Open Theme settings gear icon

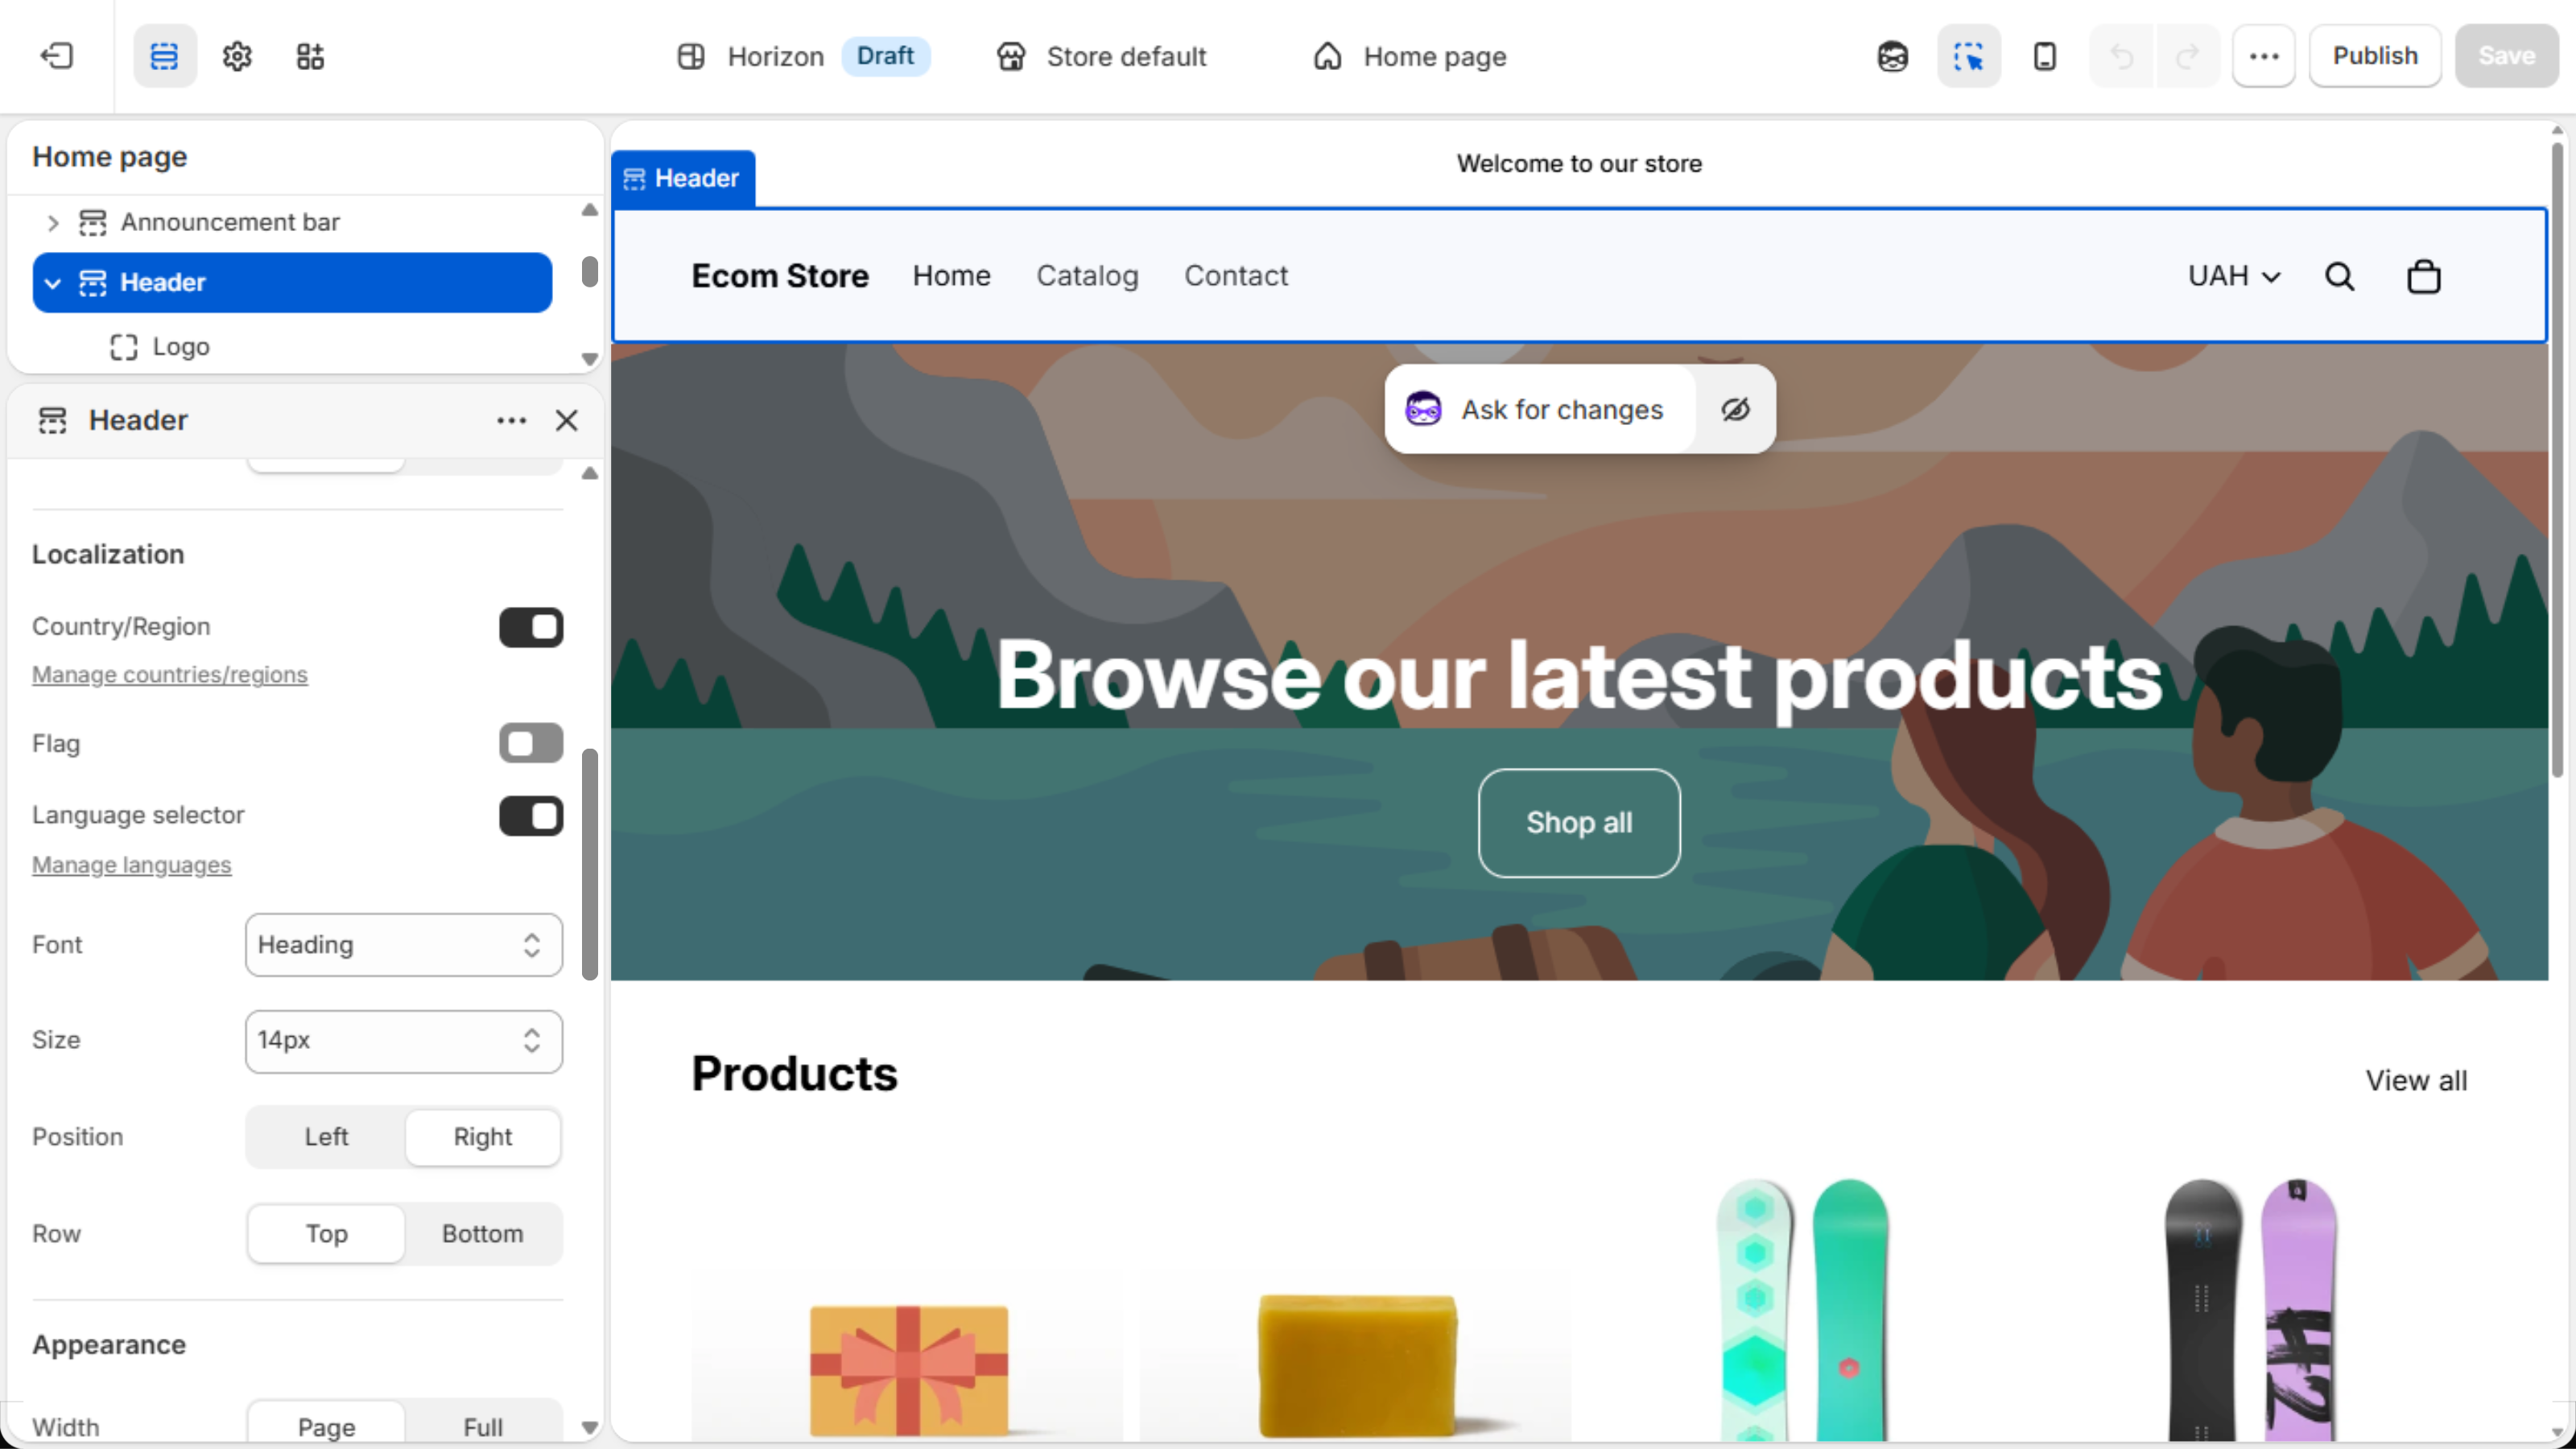click(237, 56)
